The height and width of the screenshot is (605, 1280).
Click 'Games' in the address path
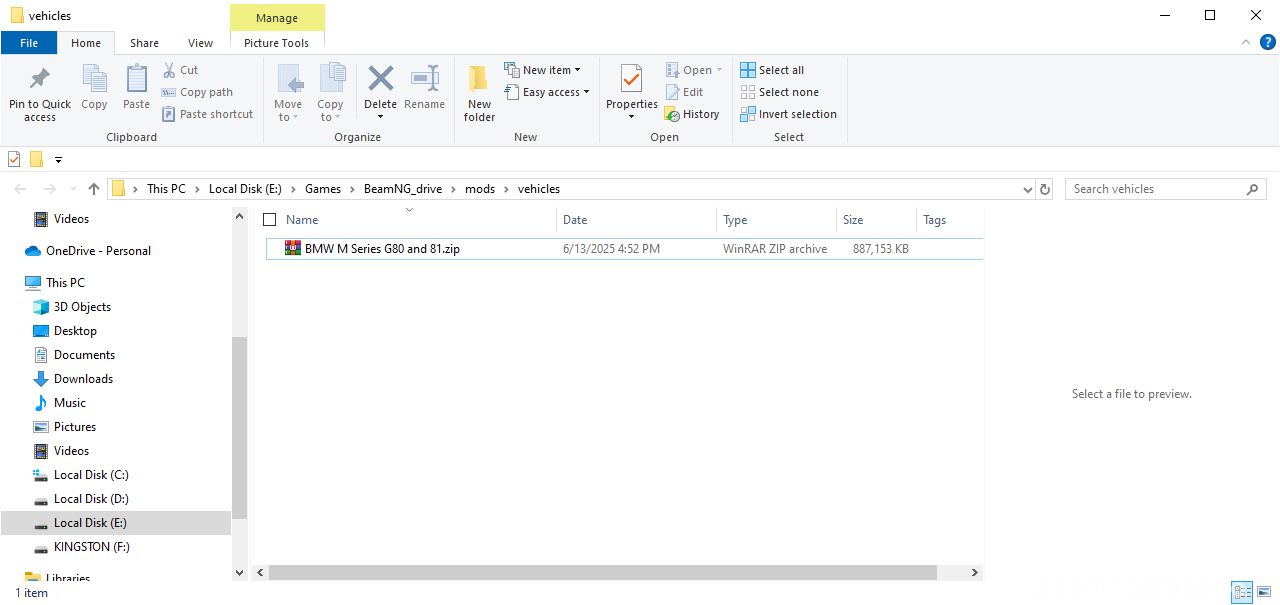(323, 189)
